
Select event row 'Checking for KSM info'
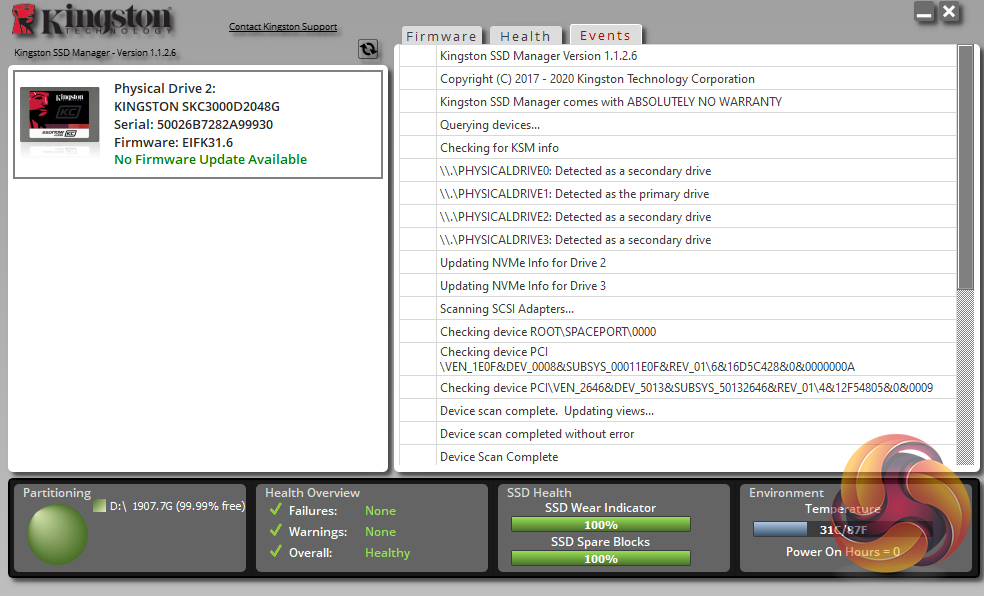[x=678, y=148]
